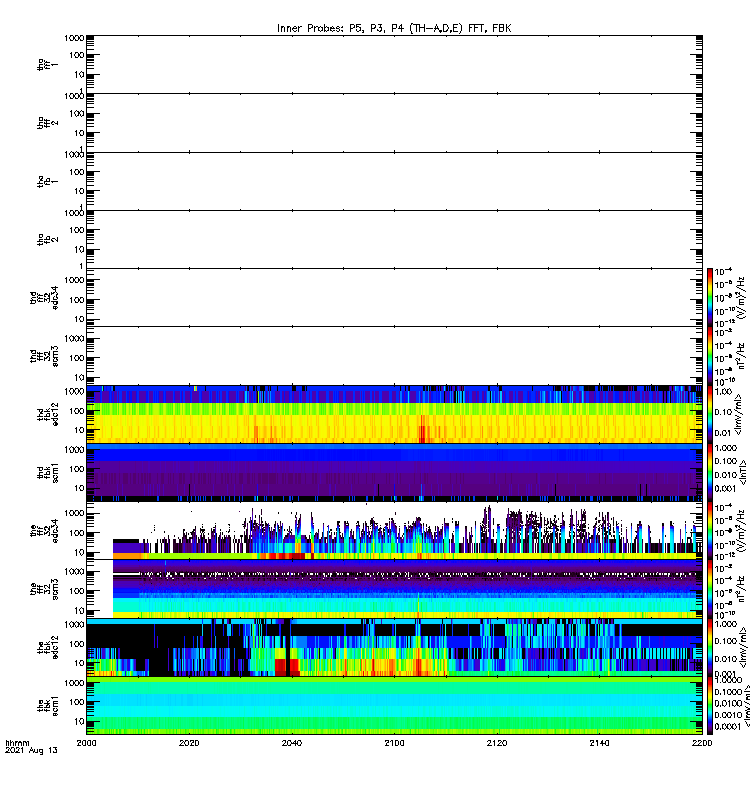Image resolution: width=750 pixels, height=800 pixels.
Task: Click the color bar beside the fbk scm1 panel
Action: coord(710,706)
